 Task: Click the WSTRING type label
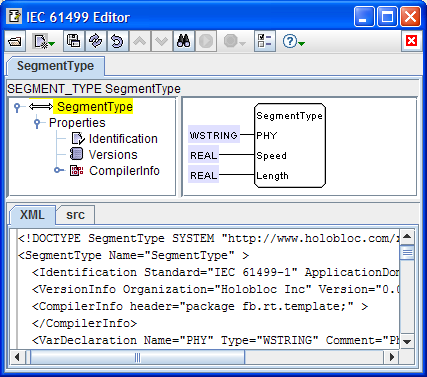[214, 135]
